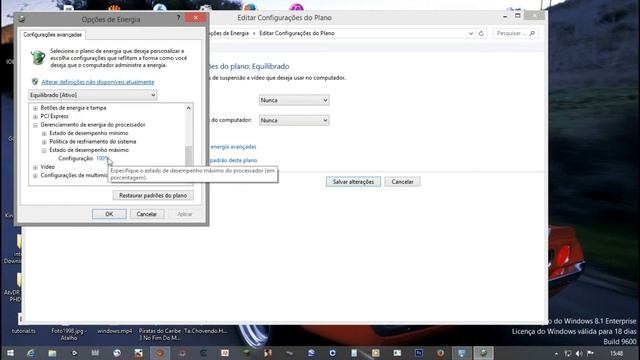Expand the PCI Express node

coord(35,116)
